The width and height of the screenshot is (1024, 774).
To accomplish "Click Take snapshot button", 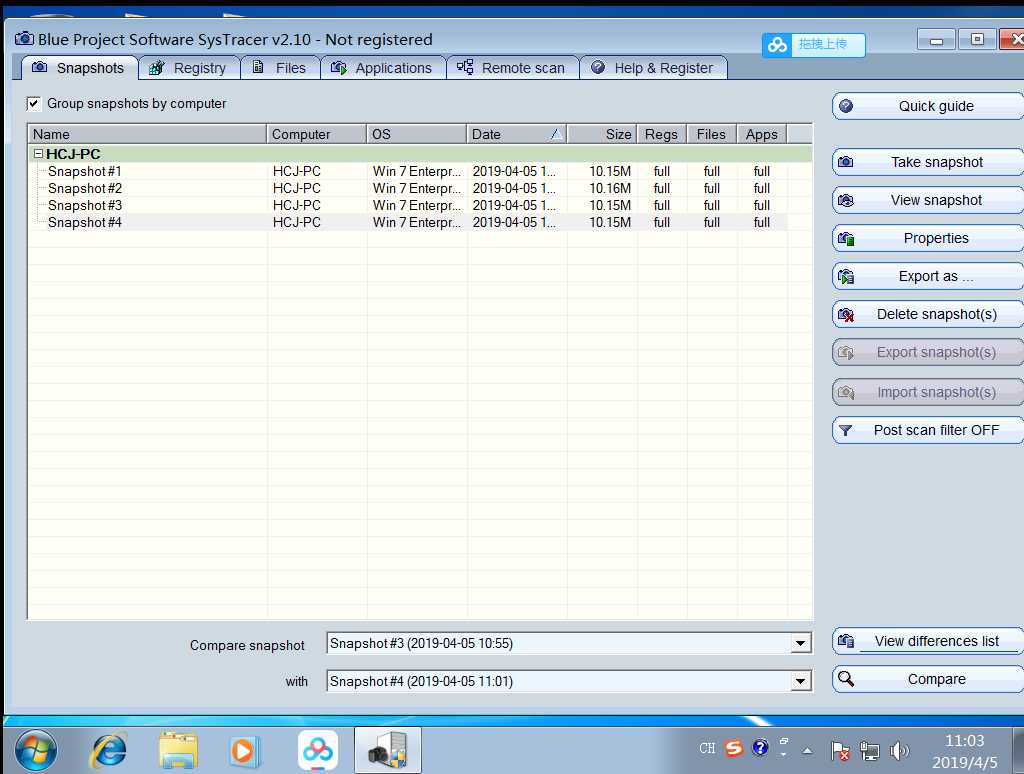I will (928, 162).
